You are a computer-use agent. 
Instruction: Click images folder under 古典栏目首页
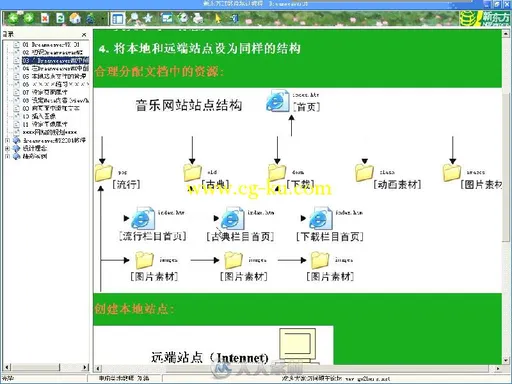pyautogui.click(x=233, y=260)
